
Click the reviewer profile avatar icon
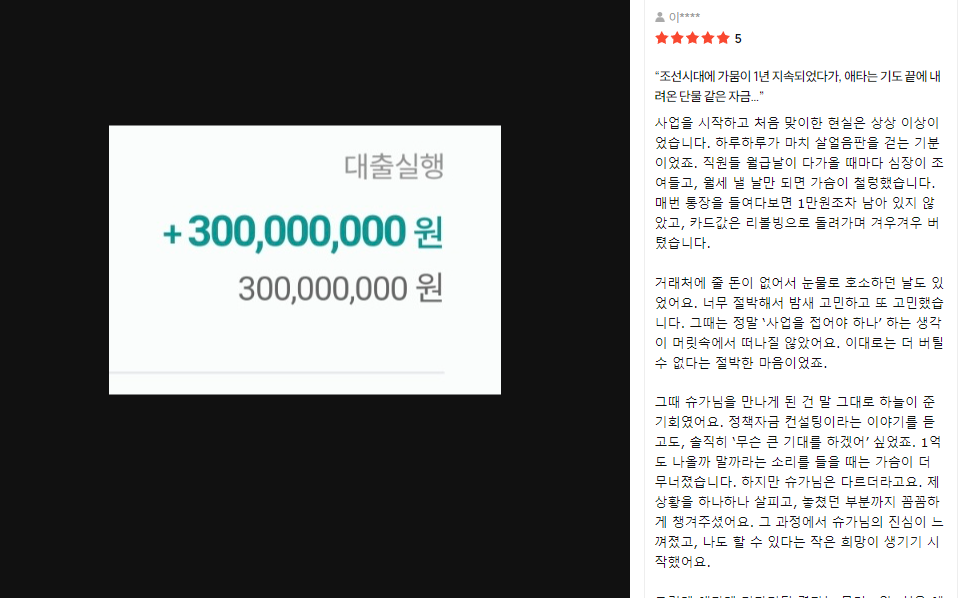coord(660,17)
